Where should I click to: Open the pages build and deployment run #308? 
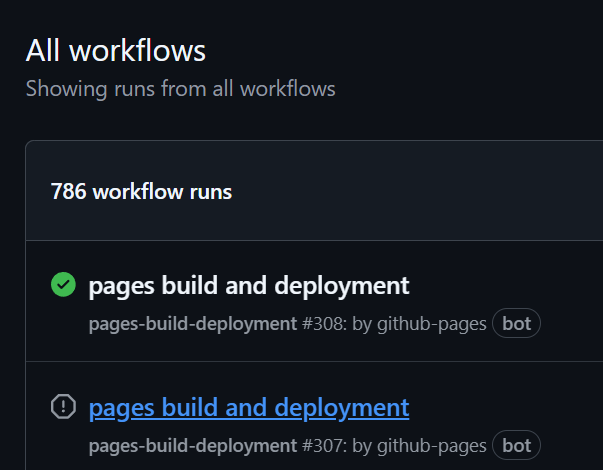click(x=249, y=286)
